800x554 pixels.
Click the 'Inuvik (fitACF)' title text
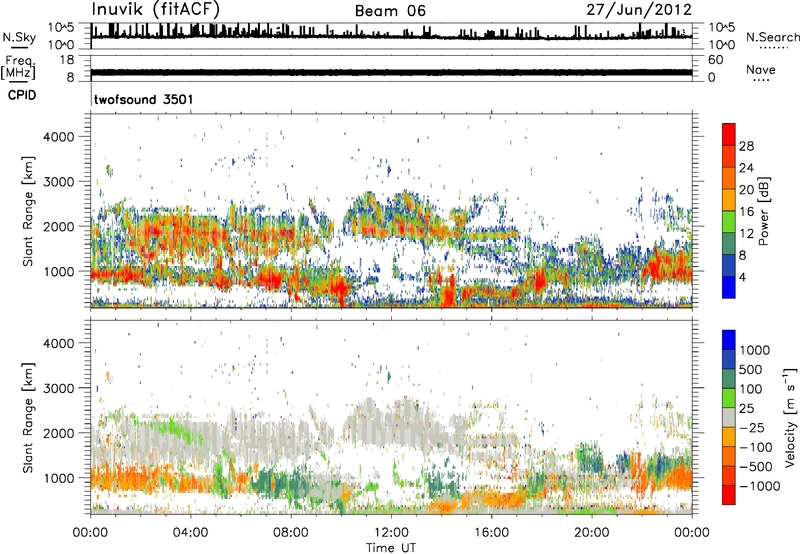coord(155,9)
